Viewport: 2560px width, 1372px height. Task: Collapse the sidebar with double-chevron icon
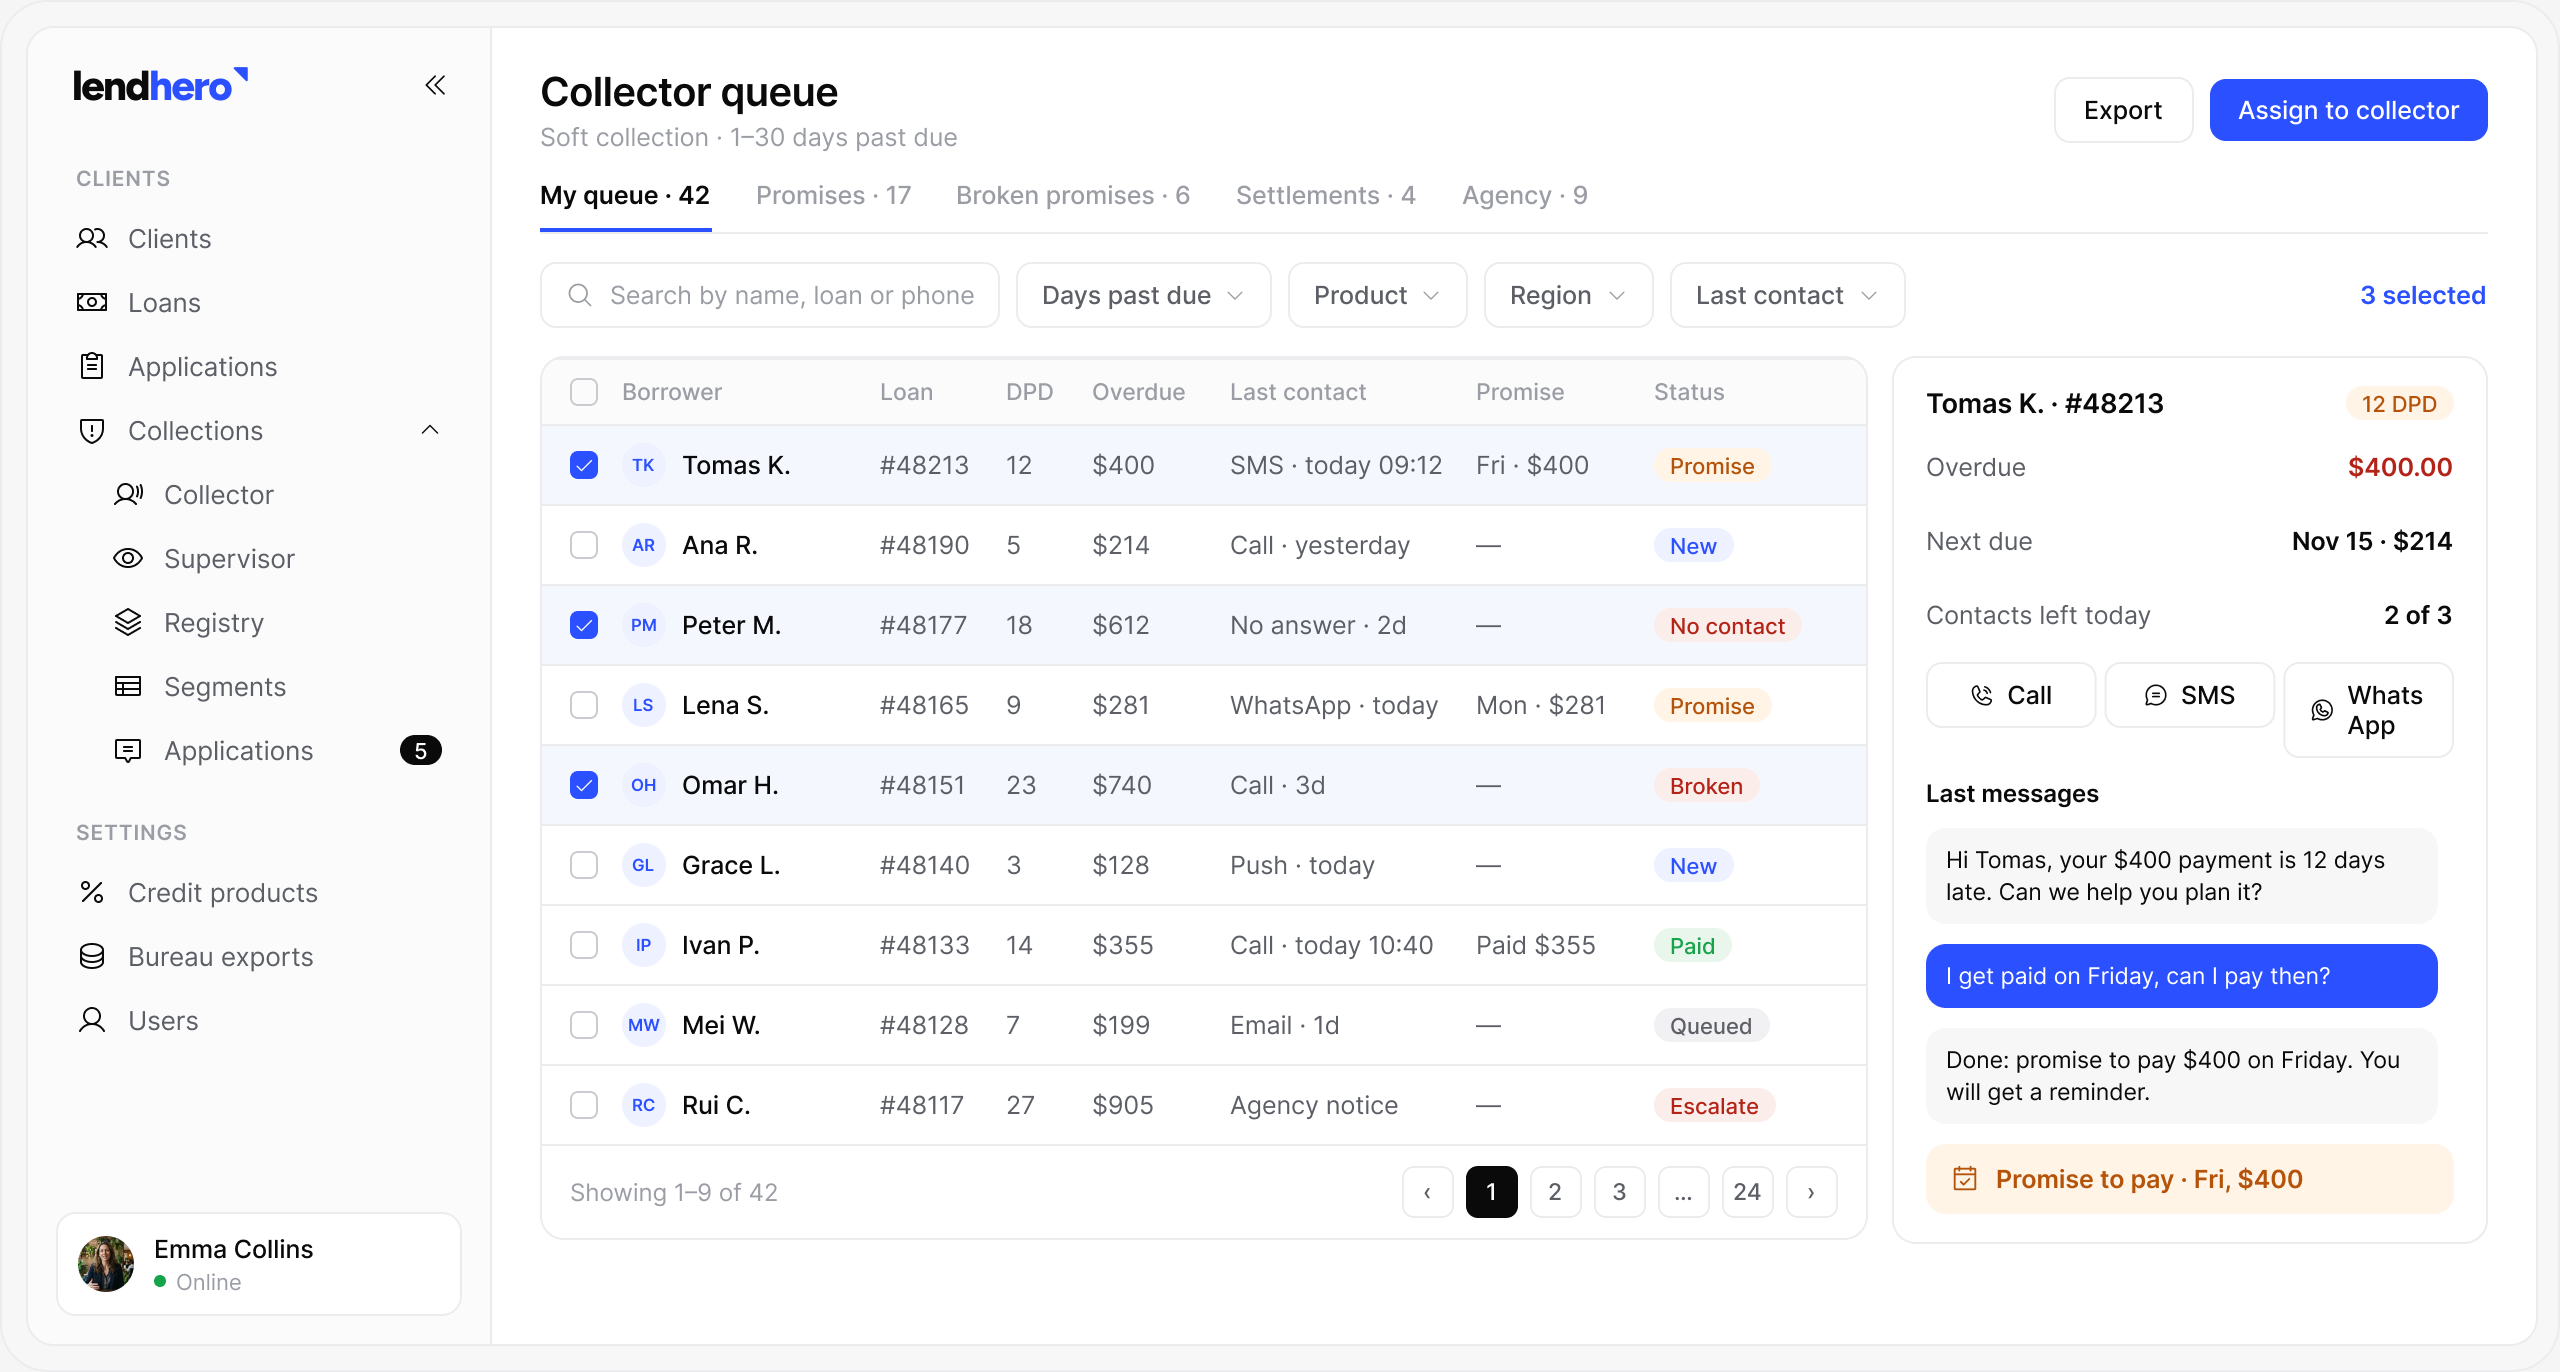coord(435,85)
